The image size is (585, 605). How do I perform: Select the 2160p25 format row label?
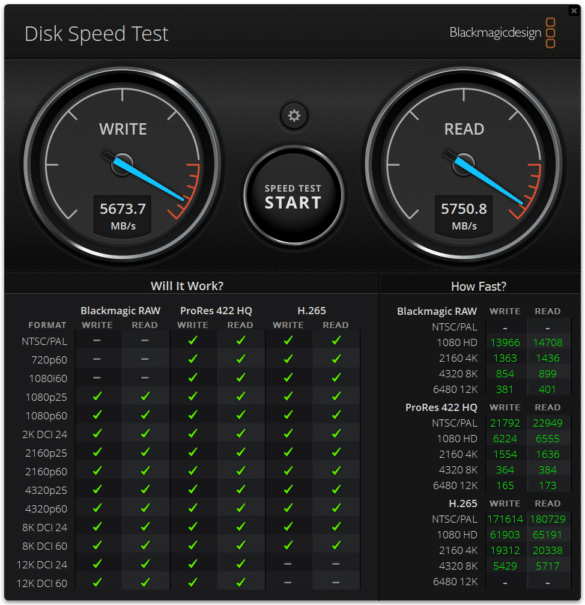(x=46, y=453)
